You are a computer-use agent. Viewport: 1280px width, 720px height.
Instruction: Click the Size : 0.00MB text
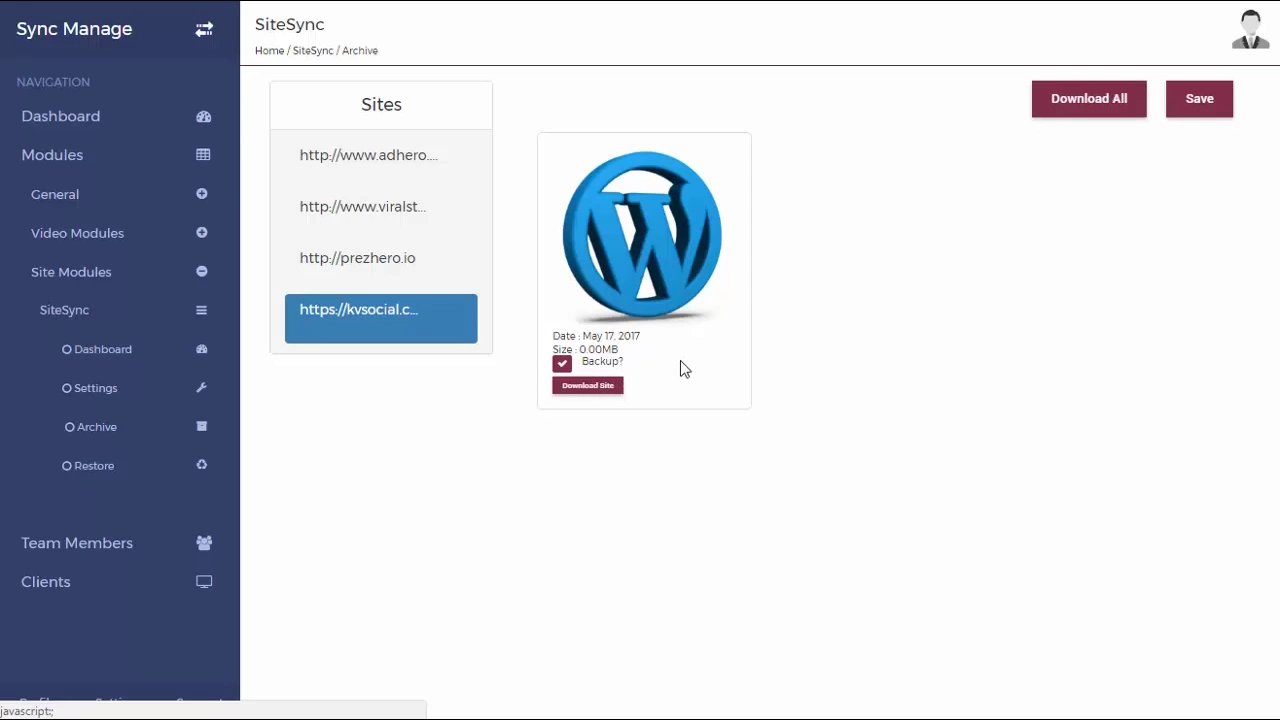[x=585, y=349]
